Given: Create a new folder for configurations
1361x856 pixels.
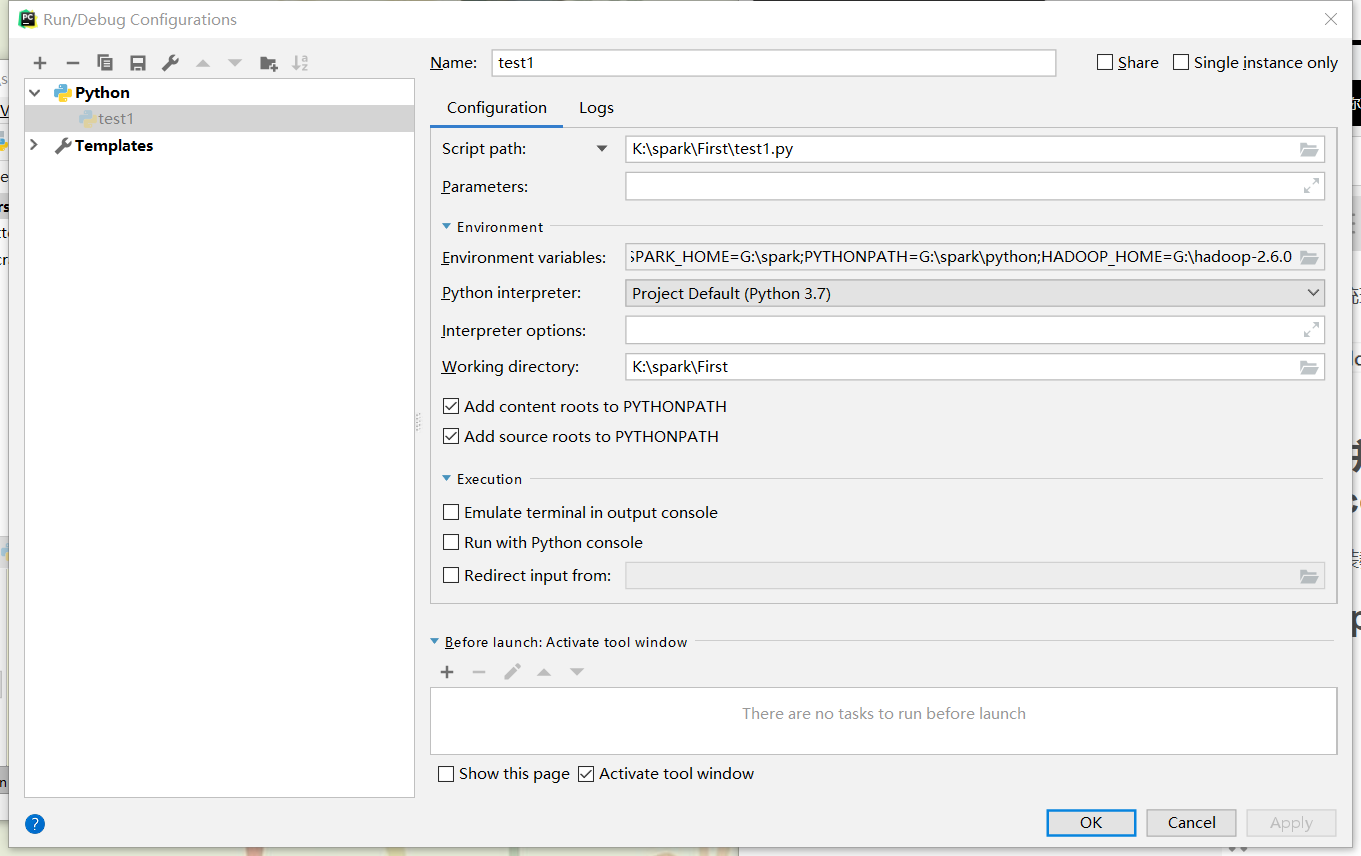Looking at the screenshot, I should coord(267,62).
